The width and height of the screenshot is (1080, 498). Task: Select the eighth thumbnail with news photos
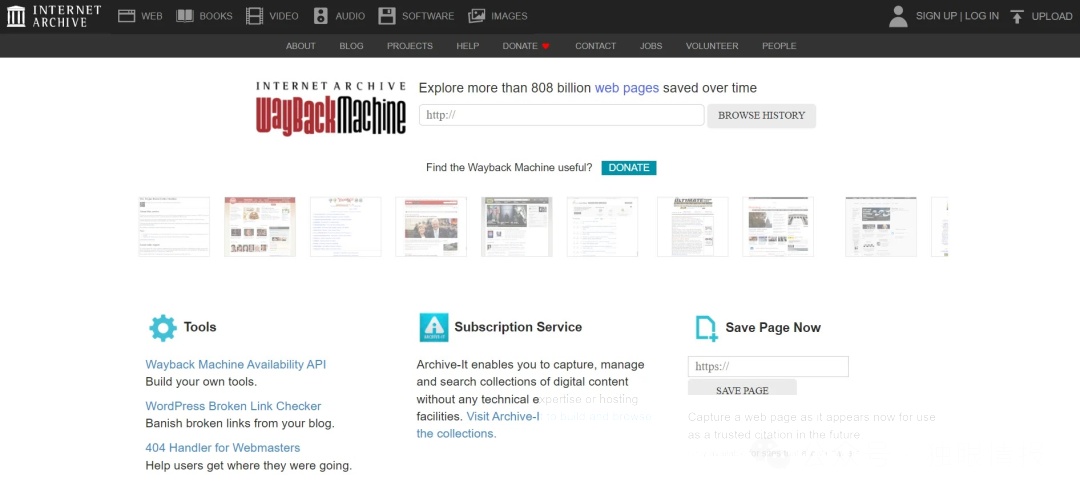point(778,227)
